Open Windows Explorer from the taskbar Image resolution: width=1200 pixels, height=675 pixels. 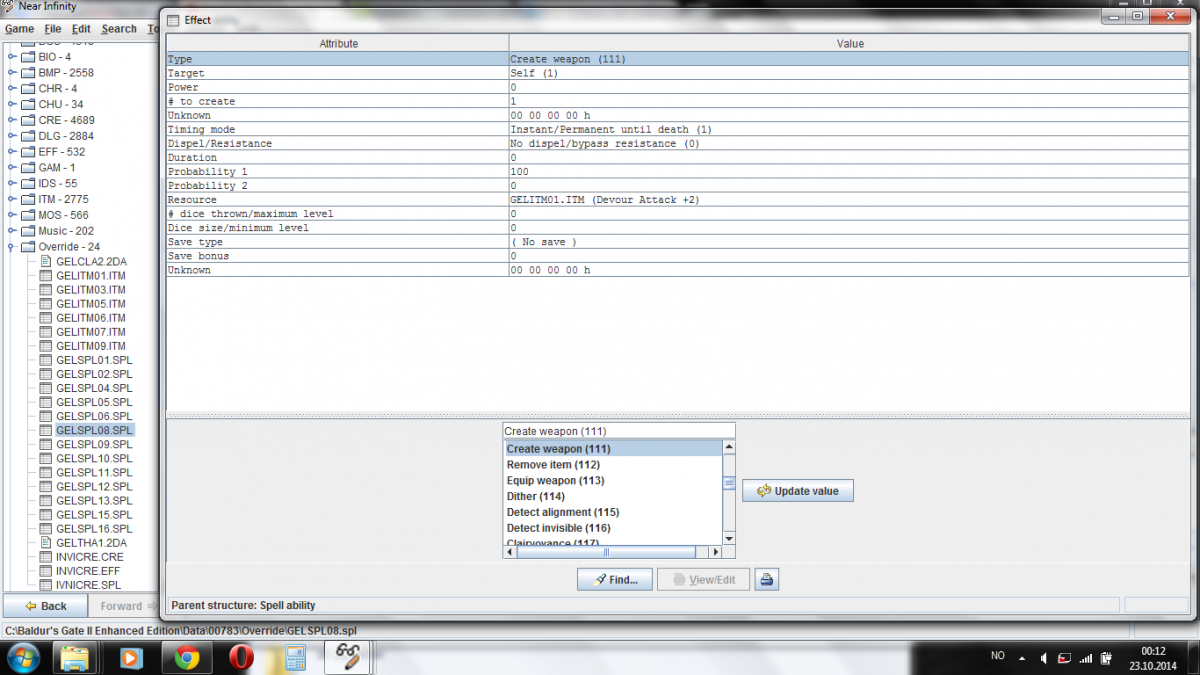coord(76,658)
